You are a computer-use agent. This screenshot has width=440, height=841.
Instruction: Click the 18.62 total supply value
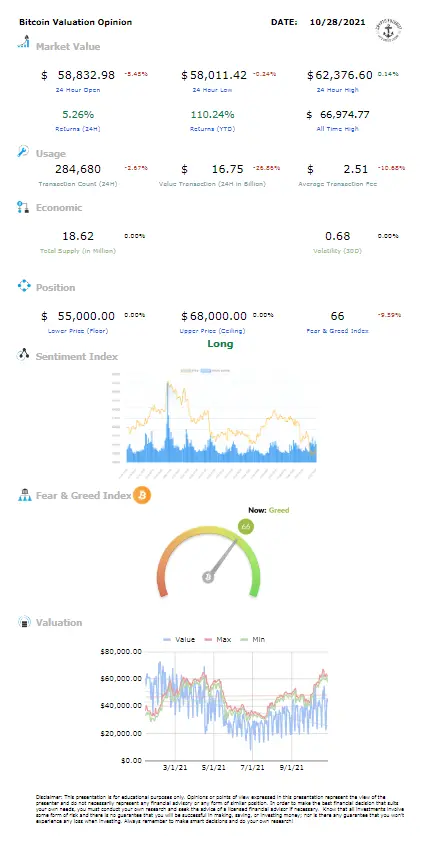click(x=78, y=236)
